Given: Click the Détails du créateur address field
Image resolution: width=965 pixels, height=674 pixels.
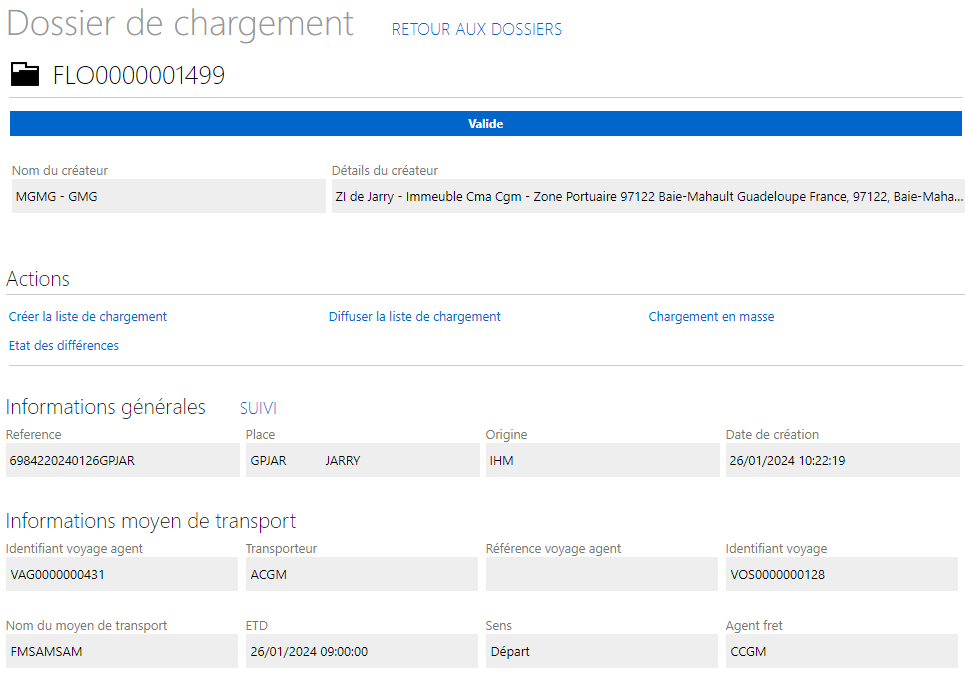Looking at the screenshot, I should pyautogui.click(x=648, y=196).
